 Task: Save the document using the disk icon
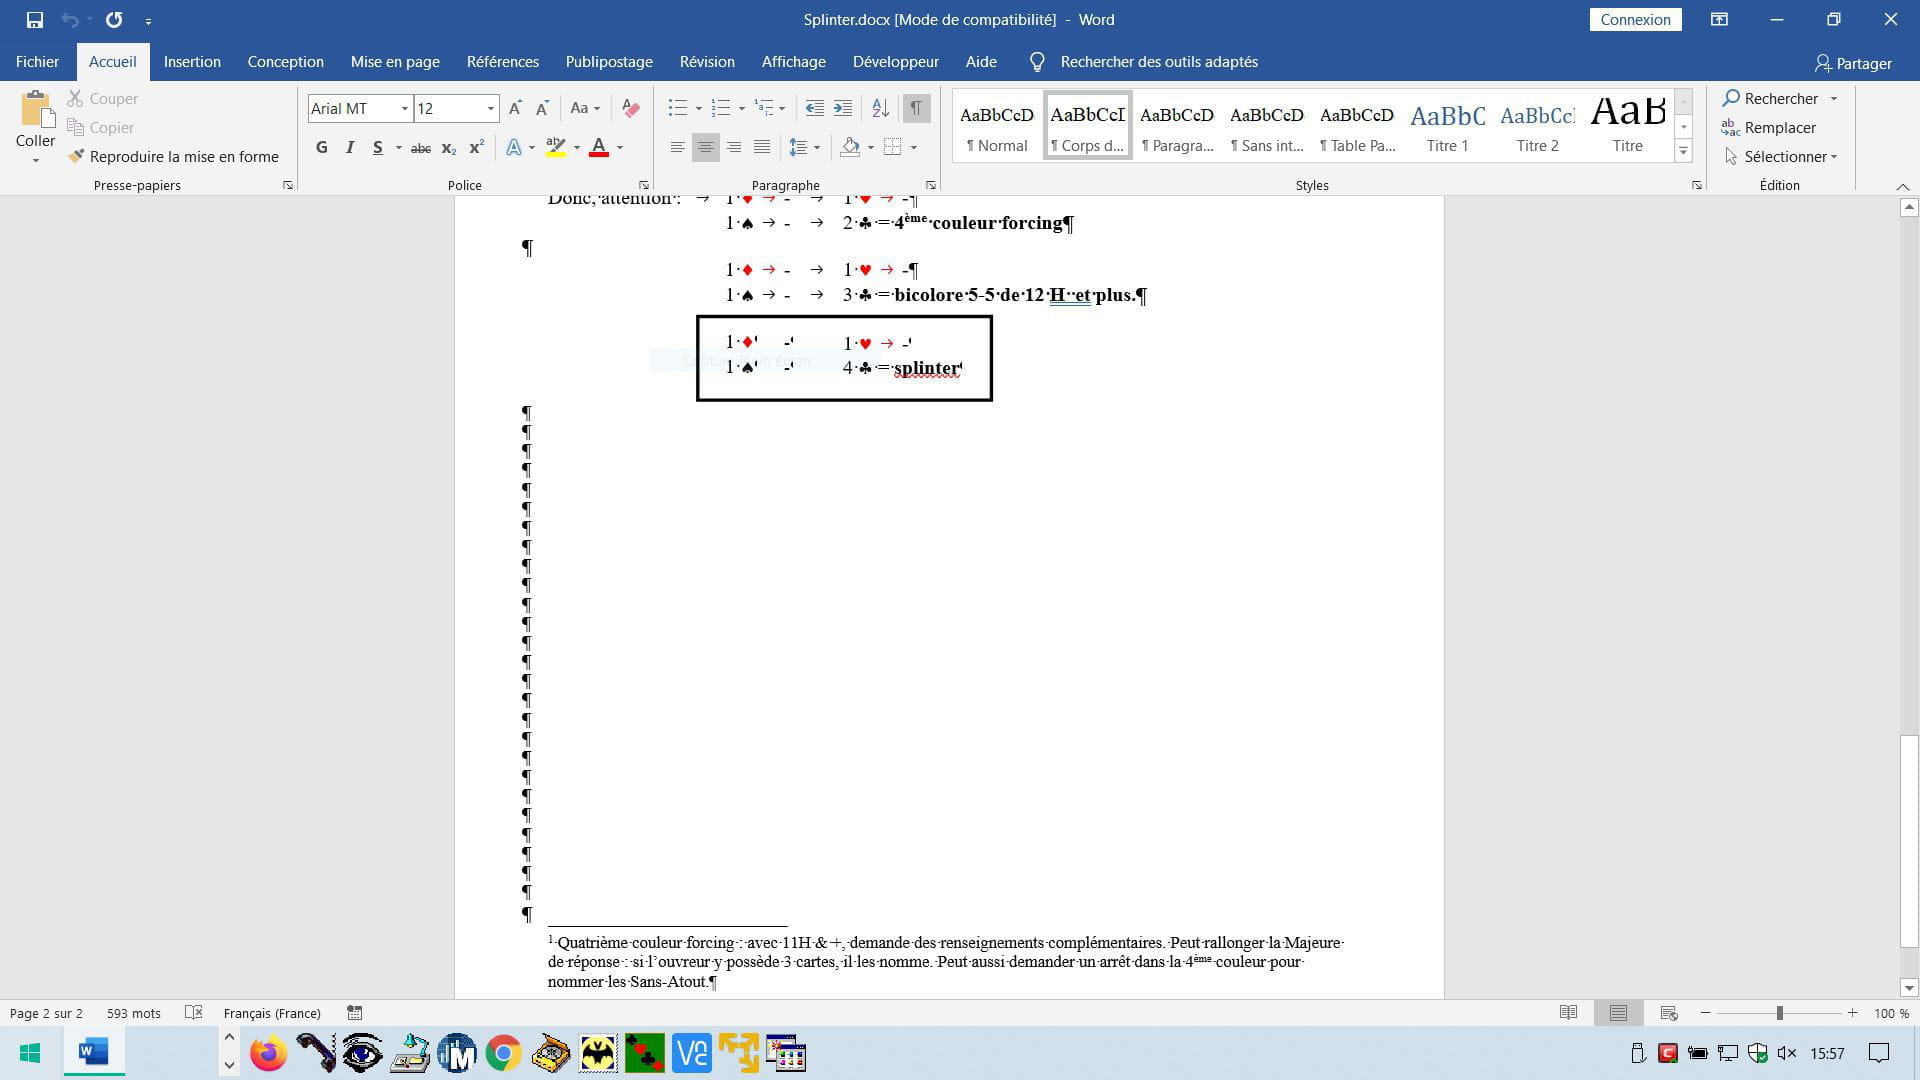pyautogui.click(x=35, y=20)
